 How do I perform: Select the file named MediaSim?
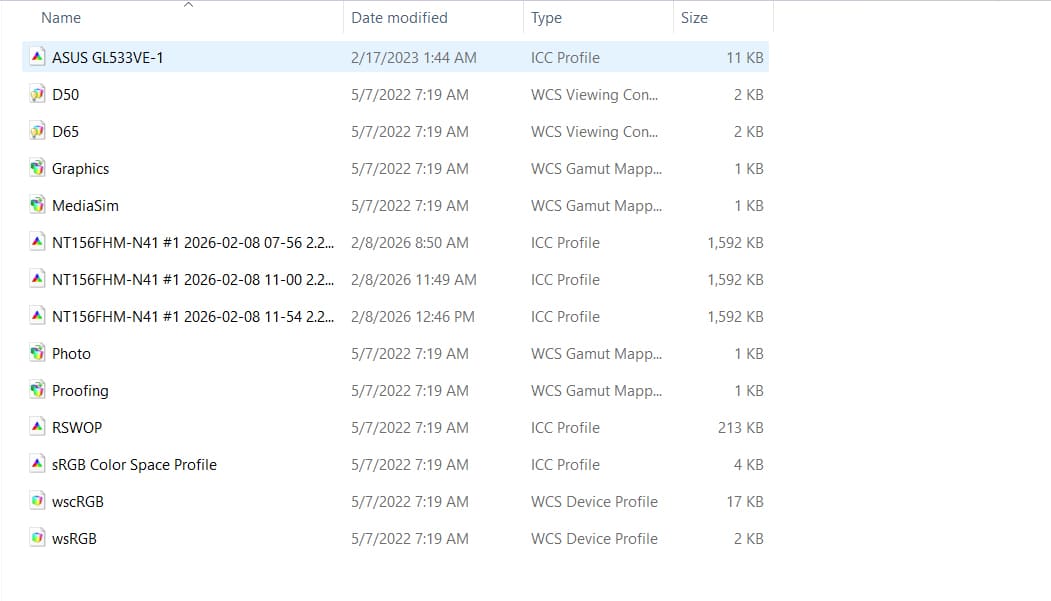coord(85,206)
